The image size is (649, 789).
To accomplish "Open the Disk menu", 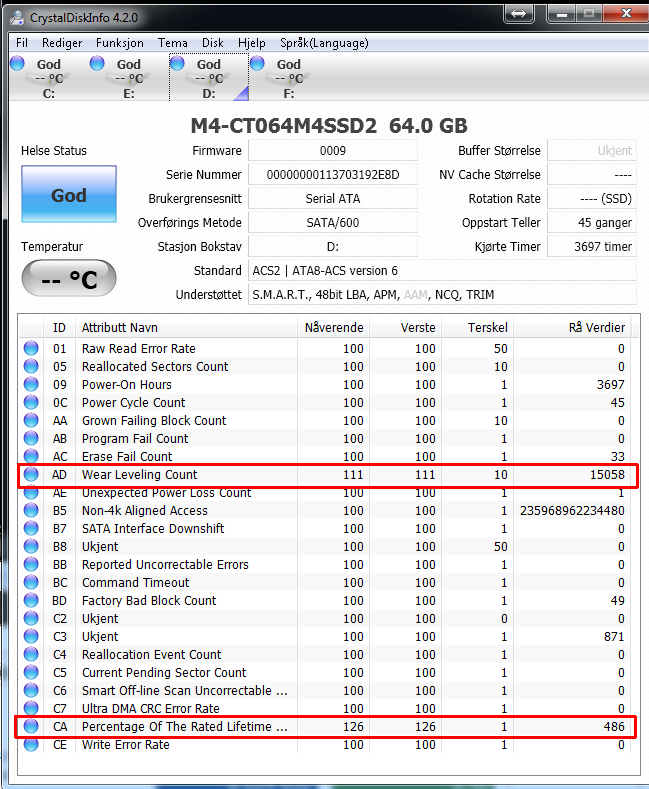I will (213, 43).
